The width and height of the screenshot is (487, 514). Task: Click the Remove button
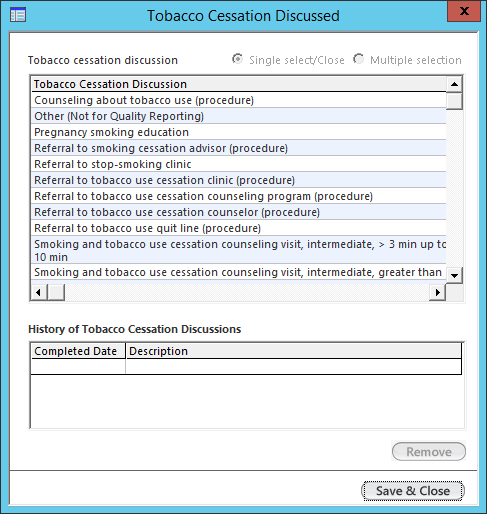[429, 452]
